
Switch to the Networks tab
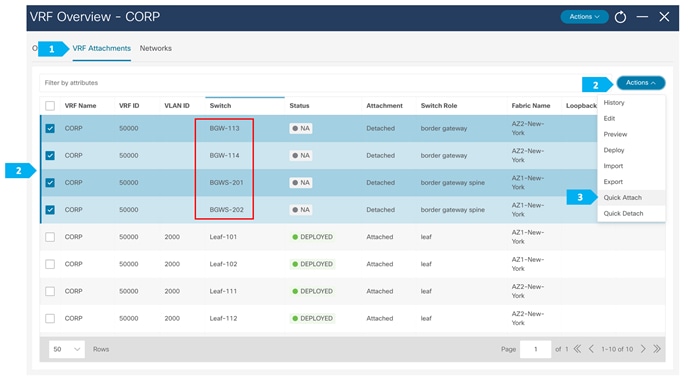156,48
